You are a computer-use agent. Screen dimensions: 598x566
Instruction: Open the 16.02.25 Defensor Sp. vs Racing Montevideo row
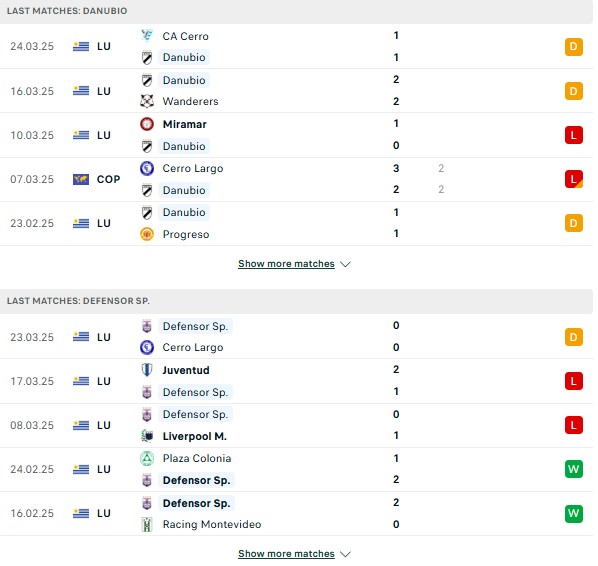pos(296,513)
